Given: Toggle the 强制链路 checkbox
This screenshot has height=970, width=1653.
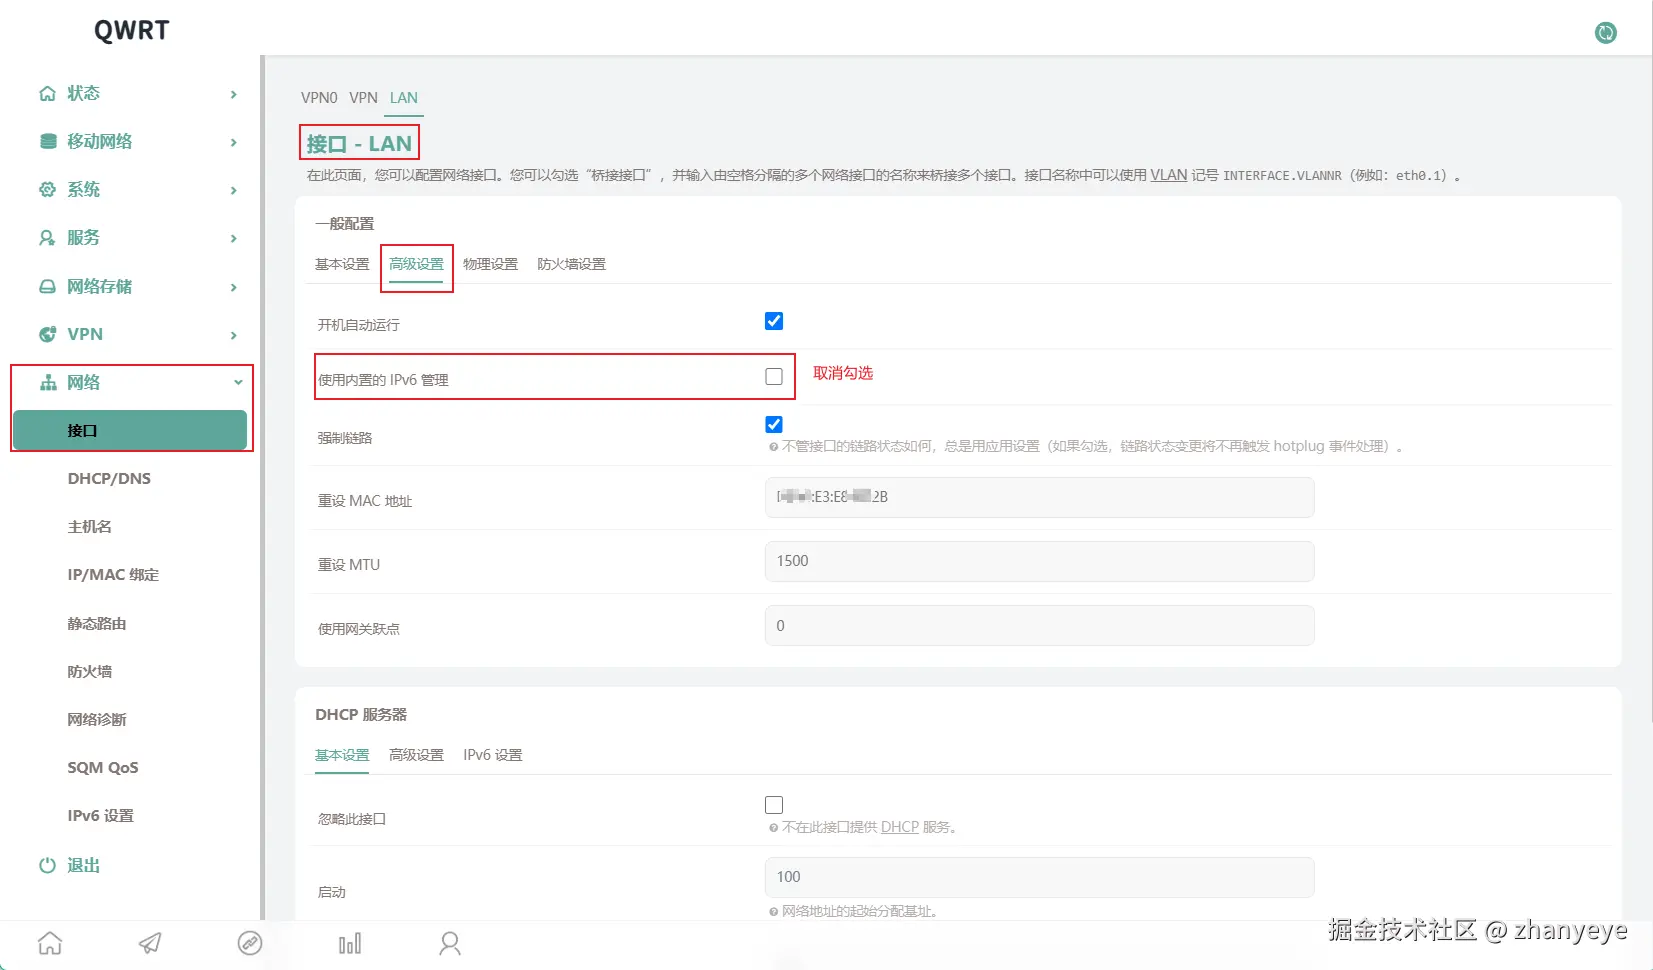Looking at the screenshot, I should [x=774, y=424].
